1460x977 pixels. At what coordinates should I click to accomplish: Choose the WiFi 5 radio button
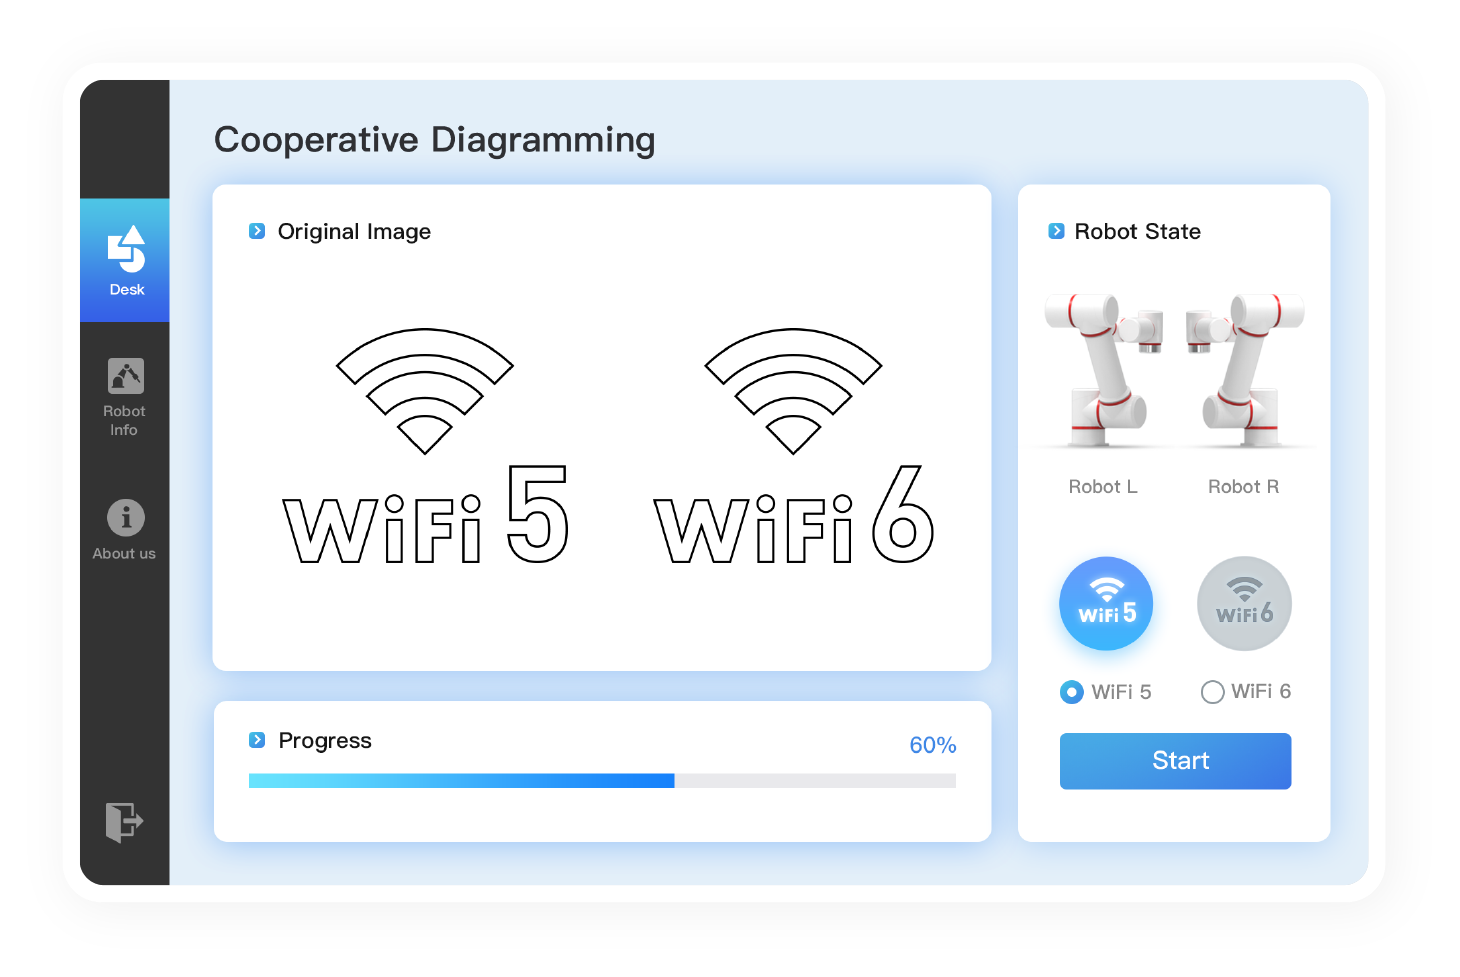(x=1072, y=692)
